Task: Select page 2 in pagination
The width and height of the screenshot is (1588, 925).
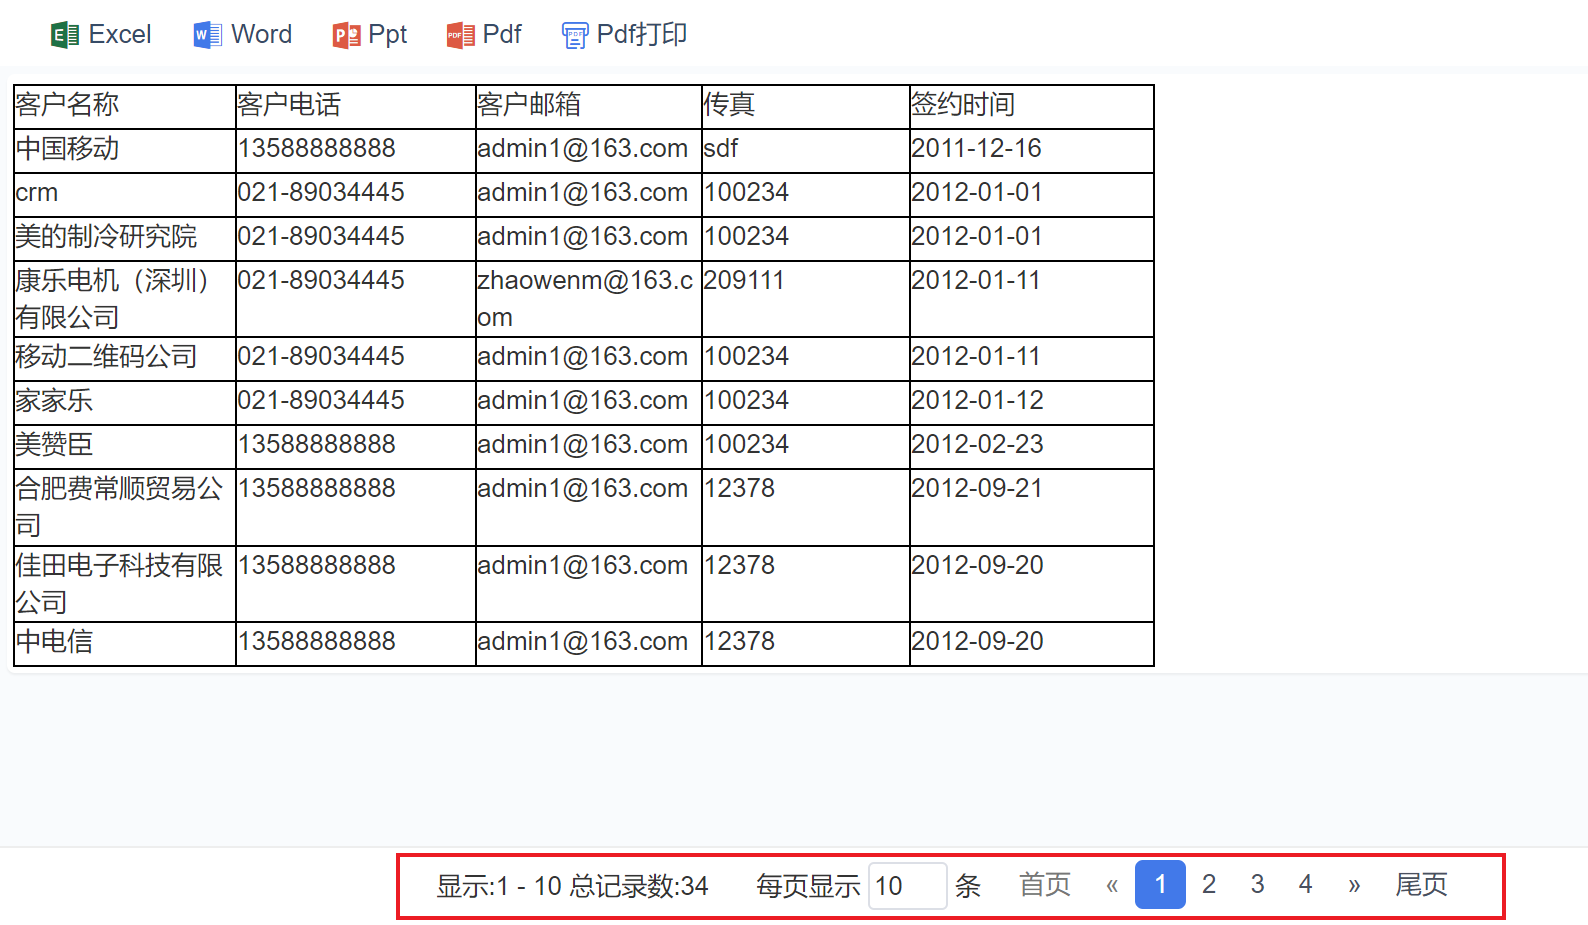Action: [1209, 885]
